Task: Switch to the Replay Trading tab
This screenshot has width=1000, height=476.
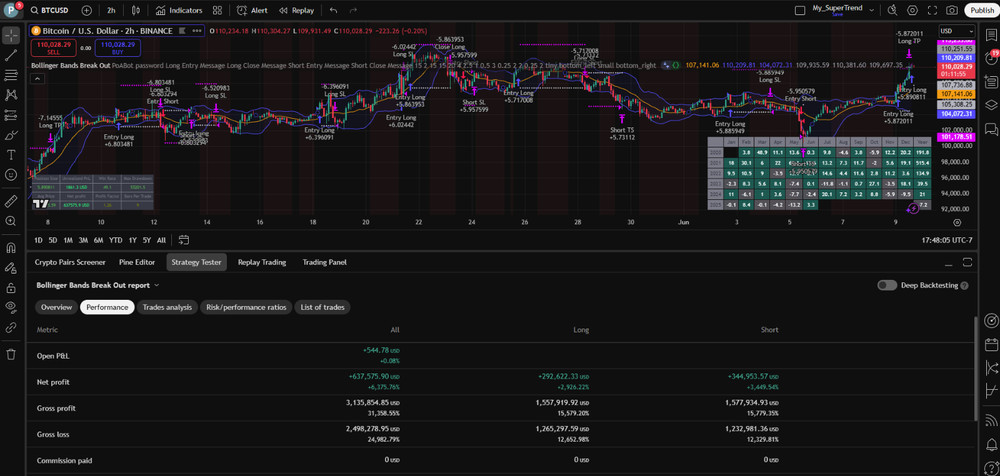Action: tap(261, 262)
